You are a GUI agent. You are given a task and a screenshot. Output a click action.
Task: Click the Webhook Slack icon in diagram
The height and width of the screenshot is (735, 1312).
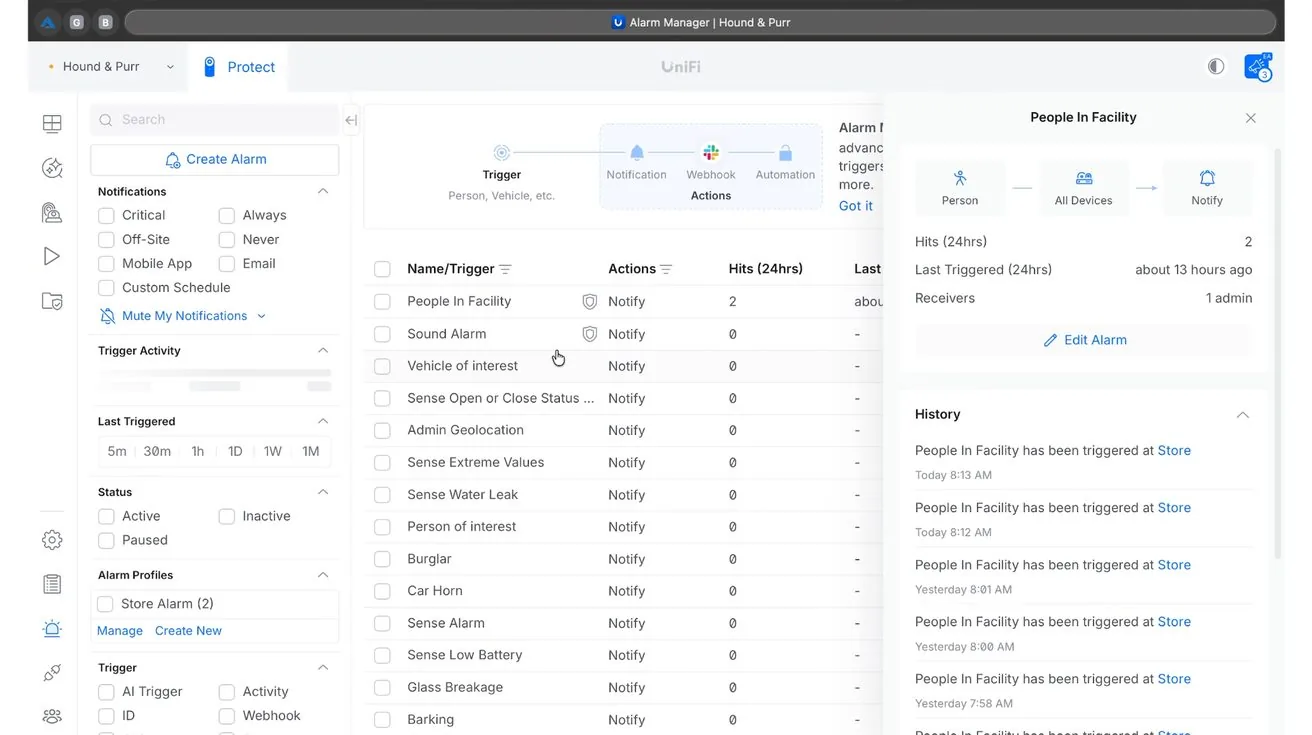(711, 153)
